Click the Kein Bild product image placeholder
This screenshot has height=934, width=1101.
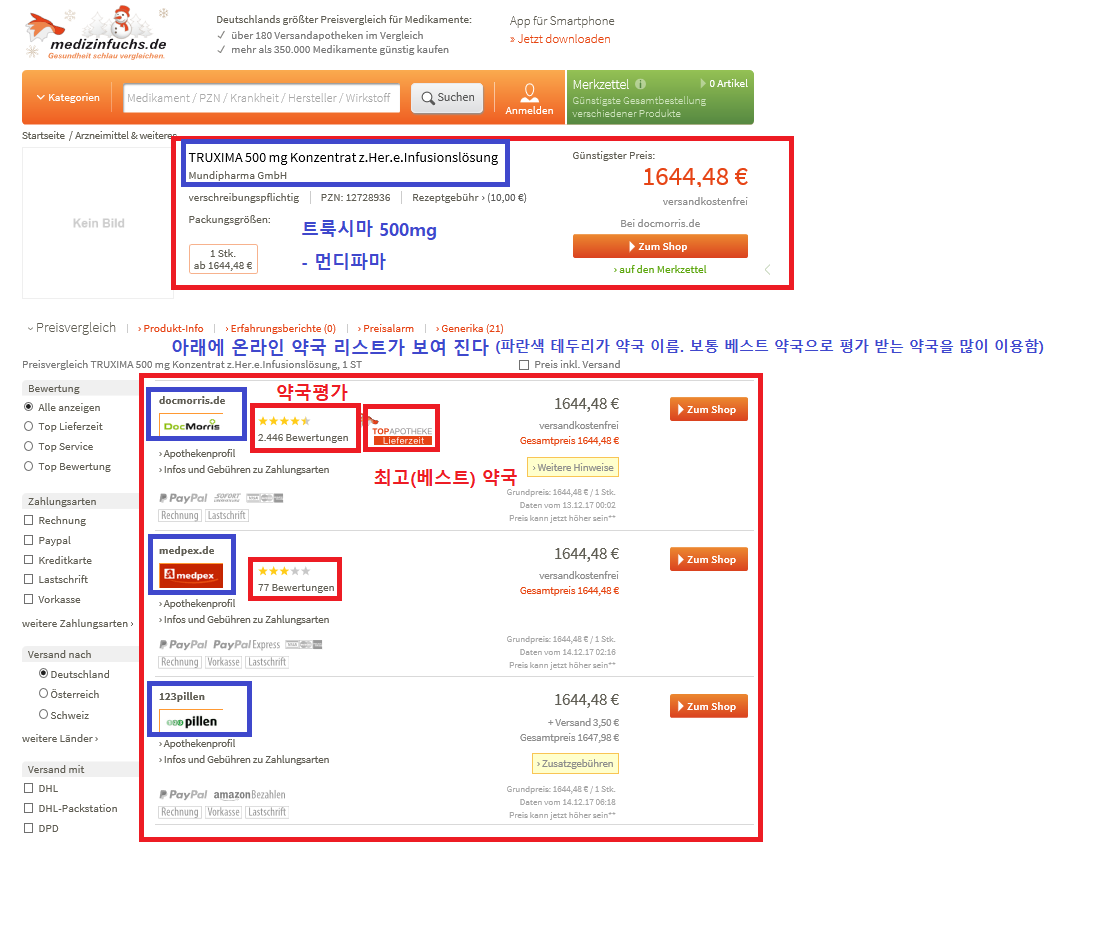(x=98, y=223)
